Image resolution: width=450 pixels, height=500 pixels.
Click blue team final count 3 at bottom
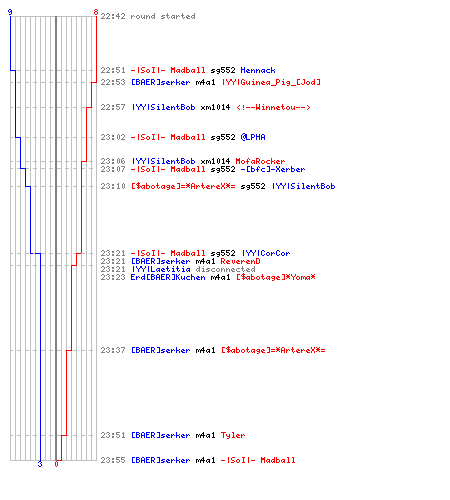pyautogui.click(x=40, y=464)
